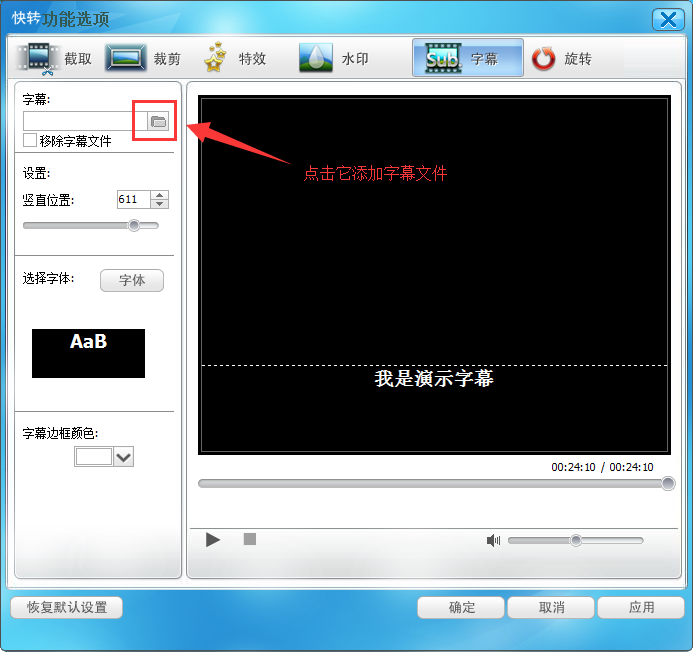Close the 快转功能选项 dialog
Screen dimensions: 693x652
pyautogui.click(x=668, y=19)
